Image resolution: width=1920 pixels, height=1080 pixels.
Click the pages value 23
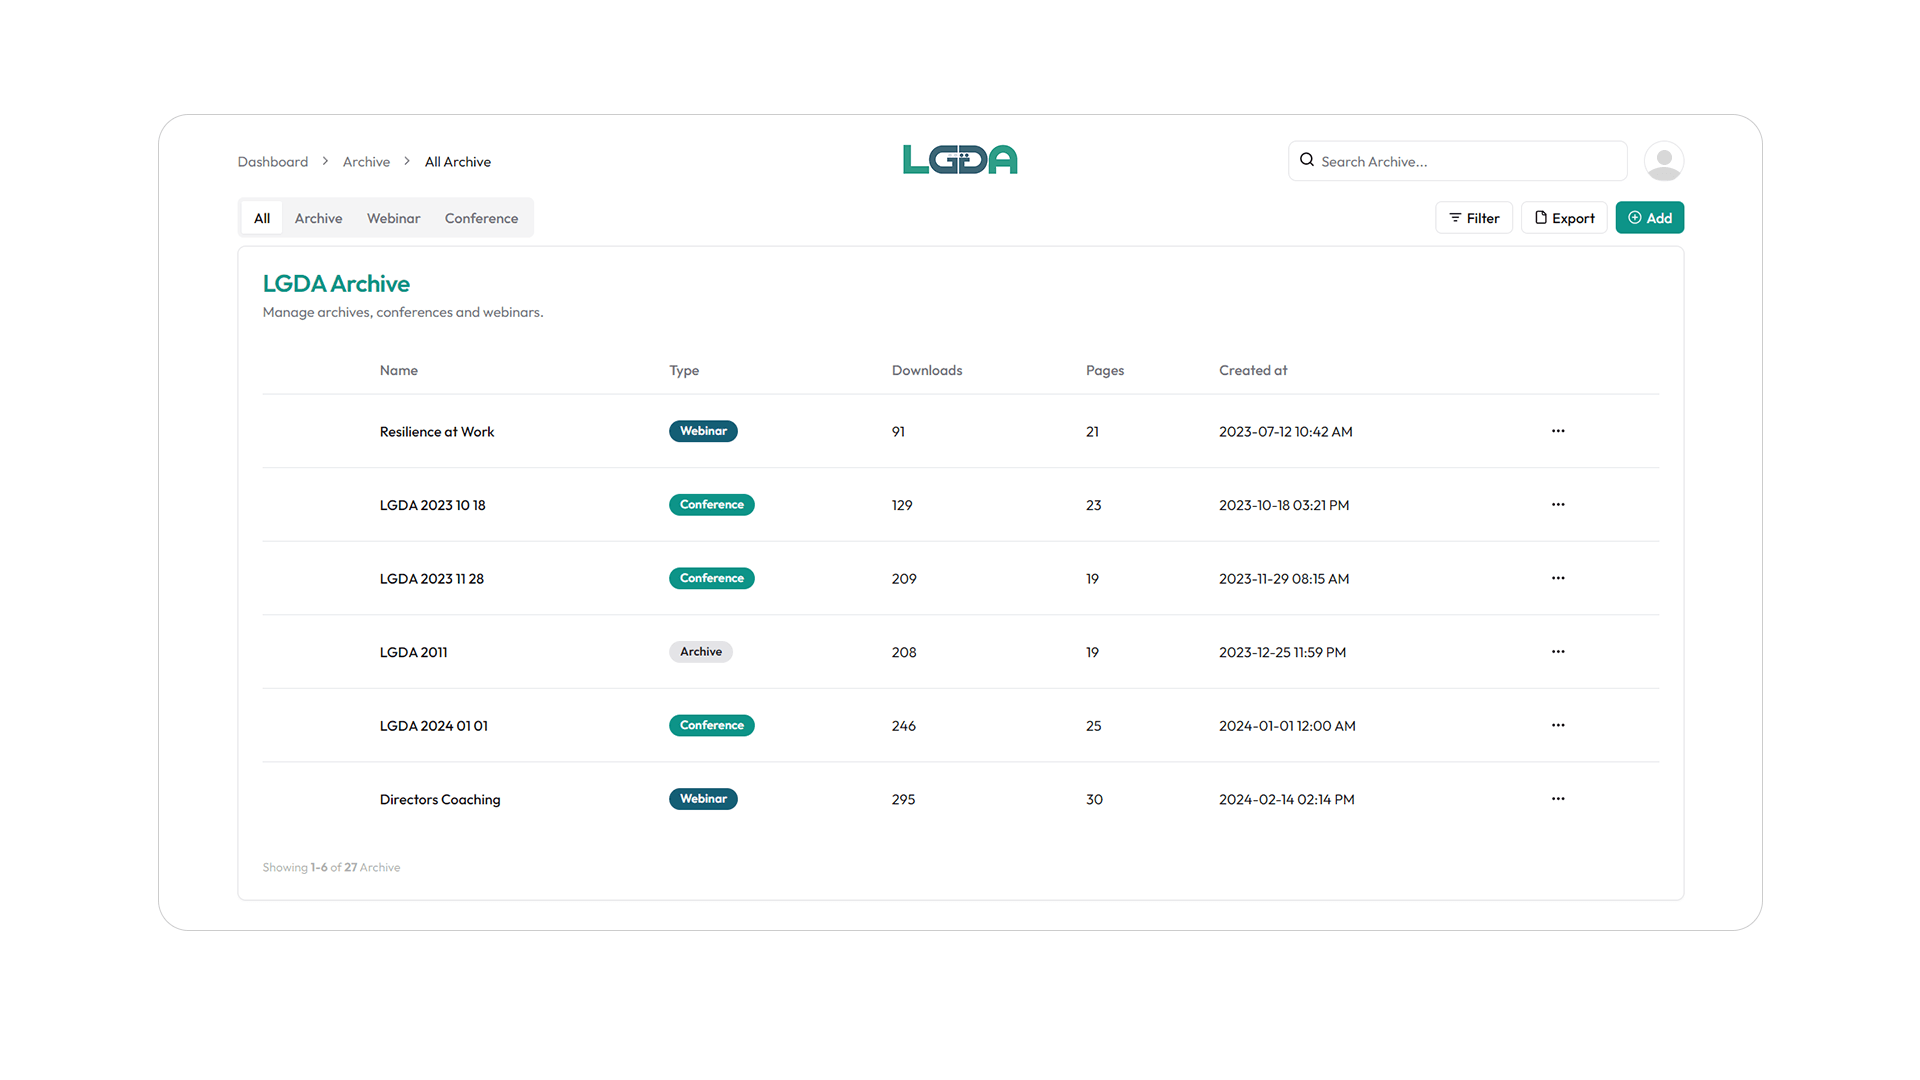tap(1093, 505)
